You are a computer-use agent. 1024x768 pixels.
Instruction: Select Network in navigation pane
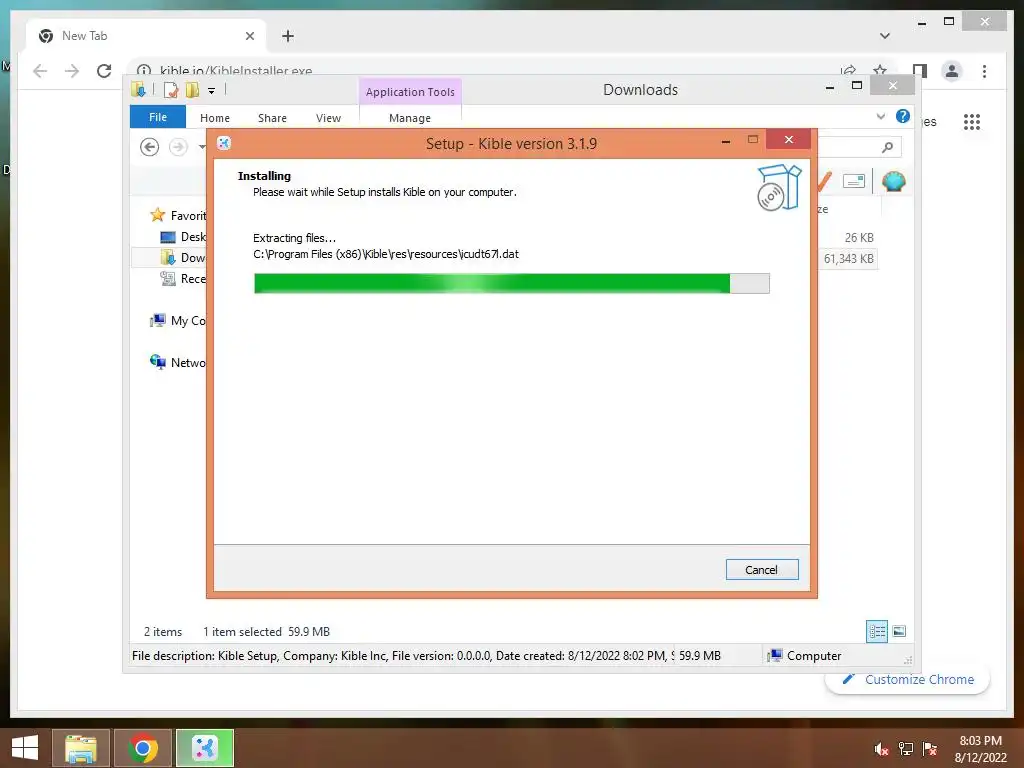[178, 362]
